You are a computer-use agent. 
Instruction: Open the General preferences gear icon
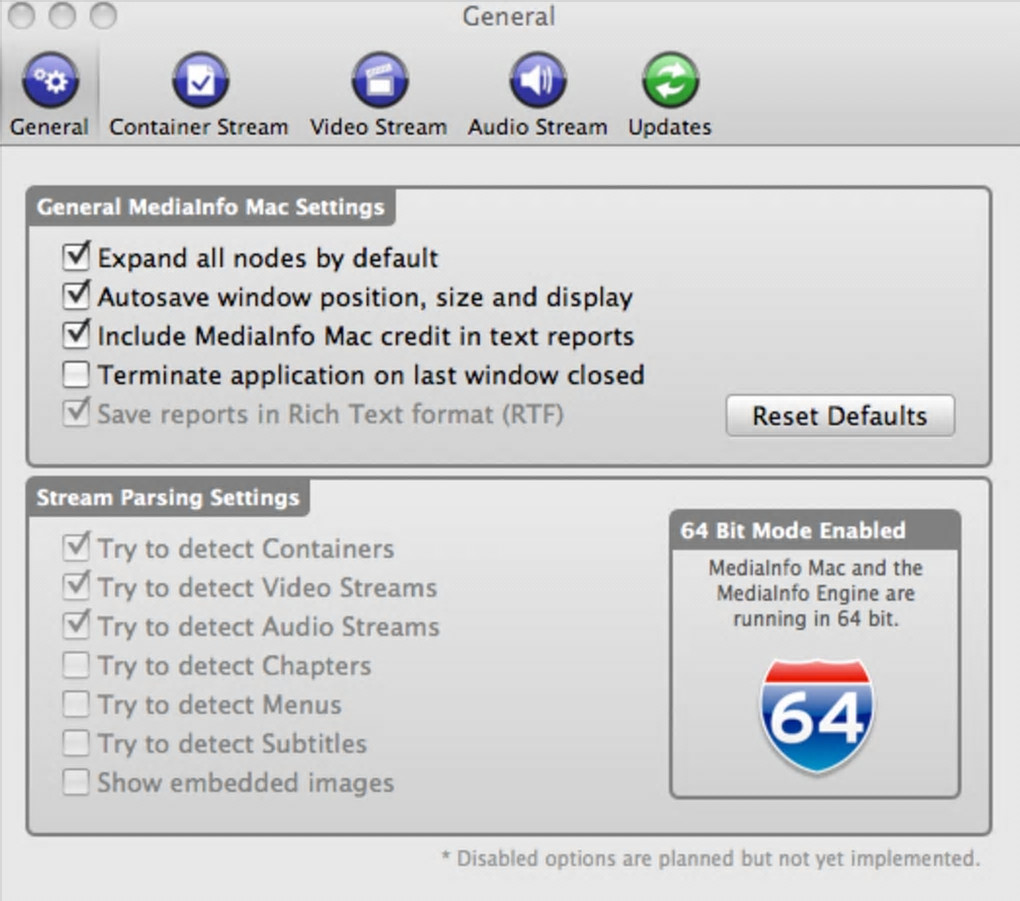[x=51, y=81]
